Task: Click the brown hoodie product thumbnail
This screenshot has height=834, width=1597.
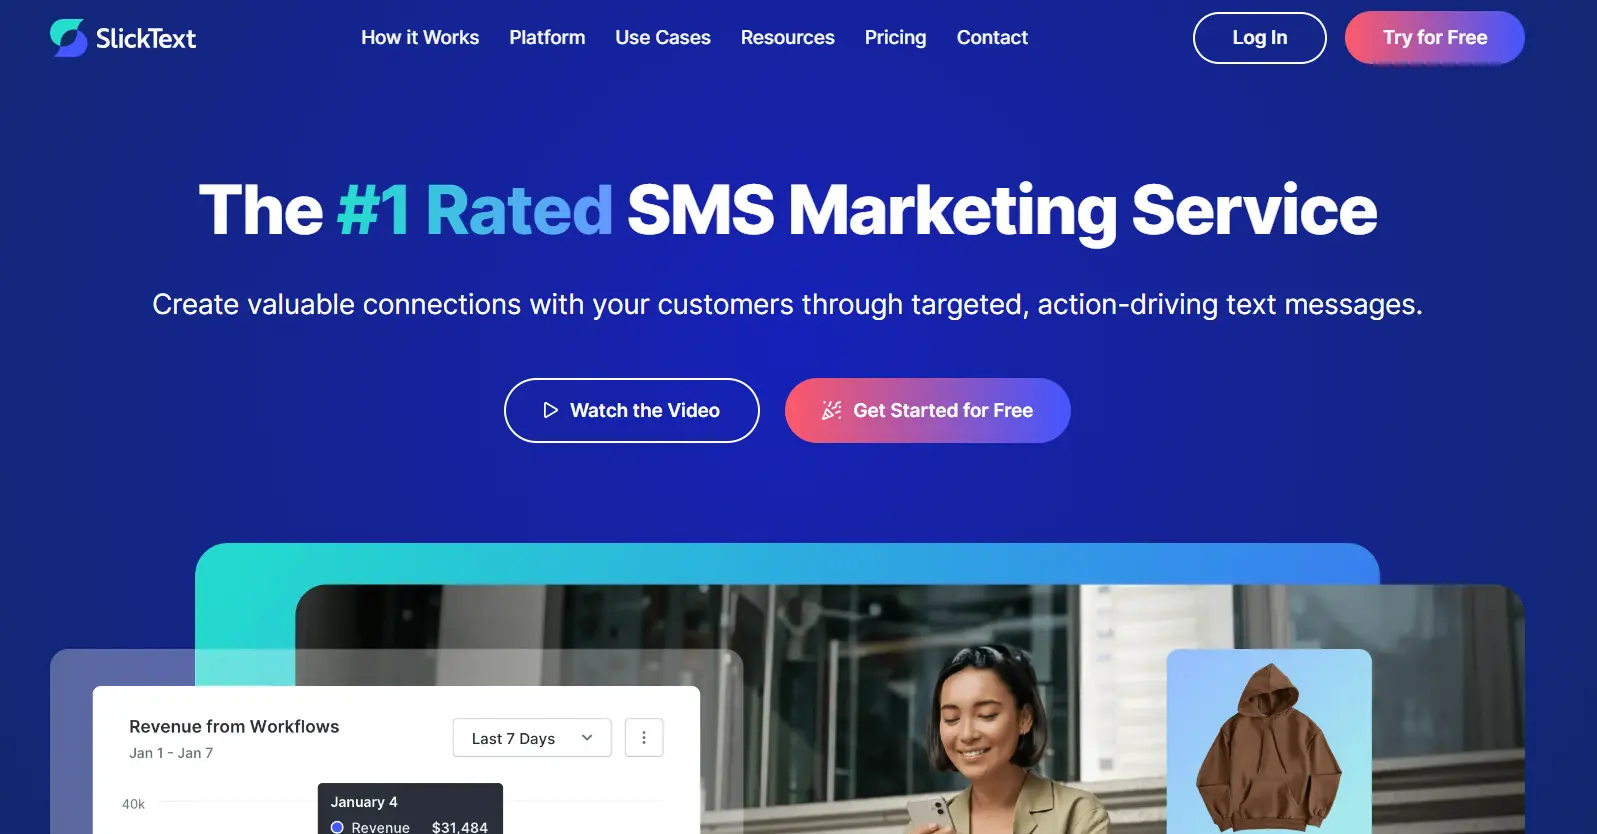Action: tap(1269, 741)
